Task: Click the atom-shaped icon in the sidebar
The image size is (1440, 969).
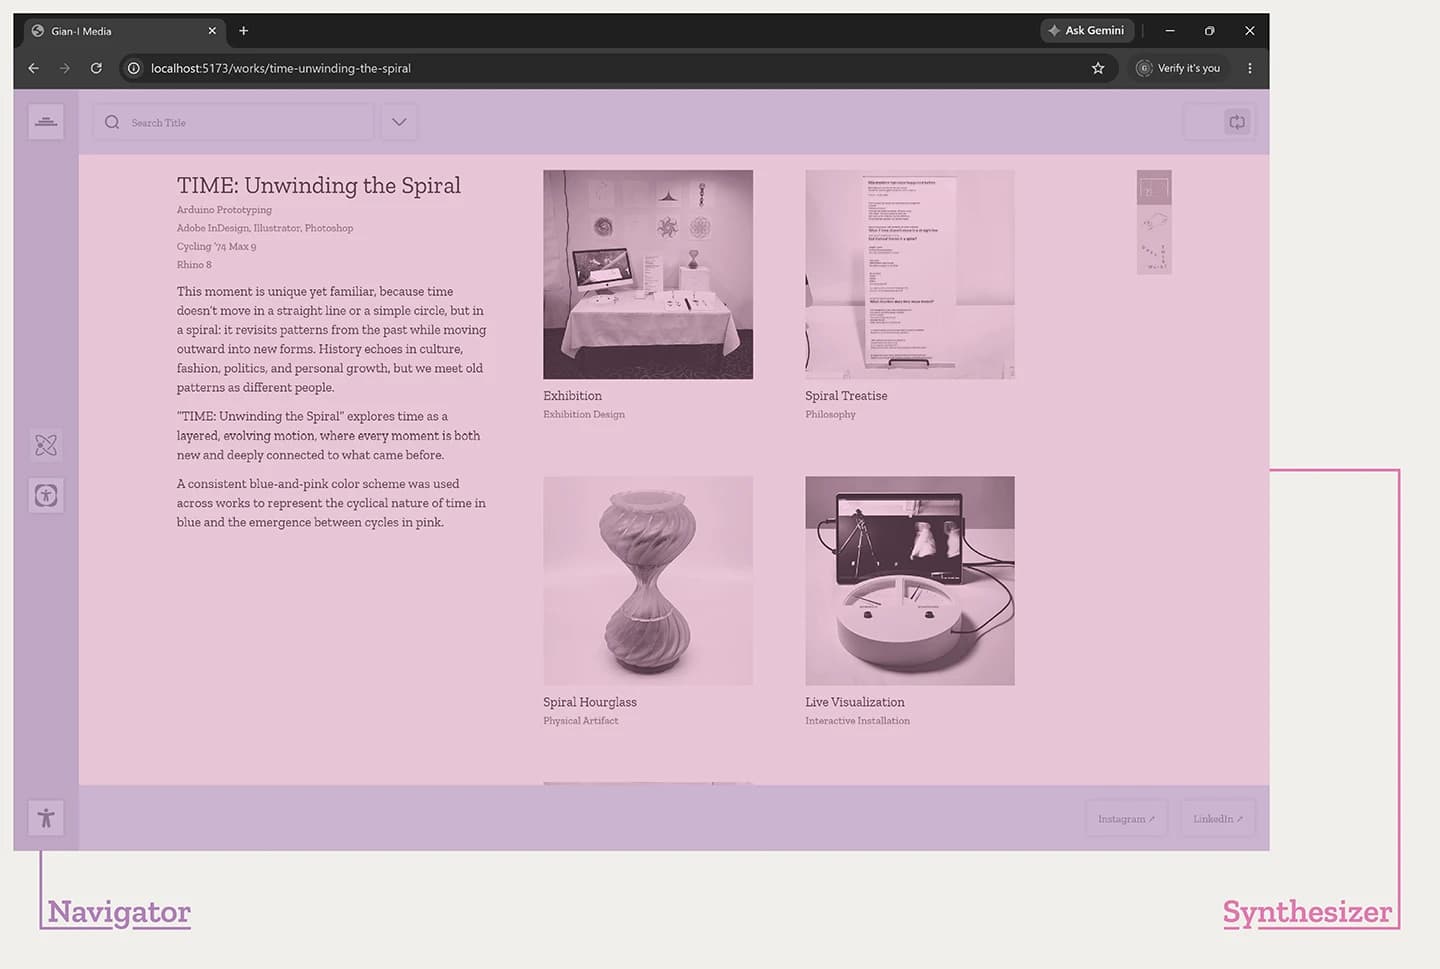Action: (x=46, y=445)
